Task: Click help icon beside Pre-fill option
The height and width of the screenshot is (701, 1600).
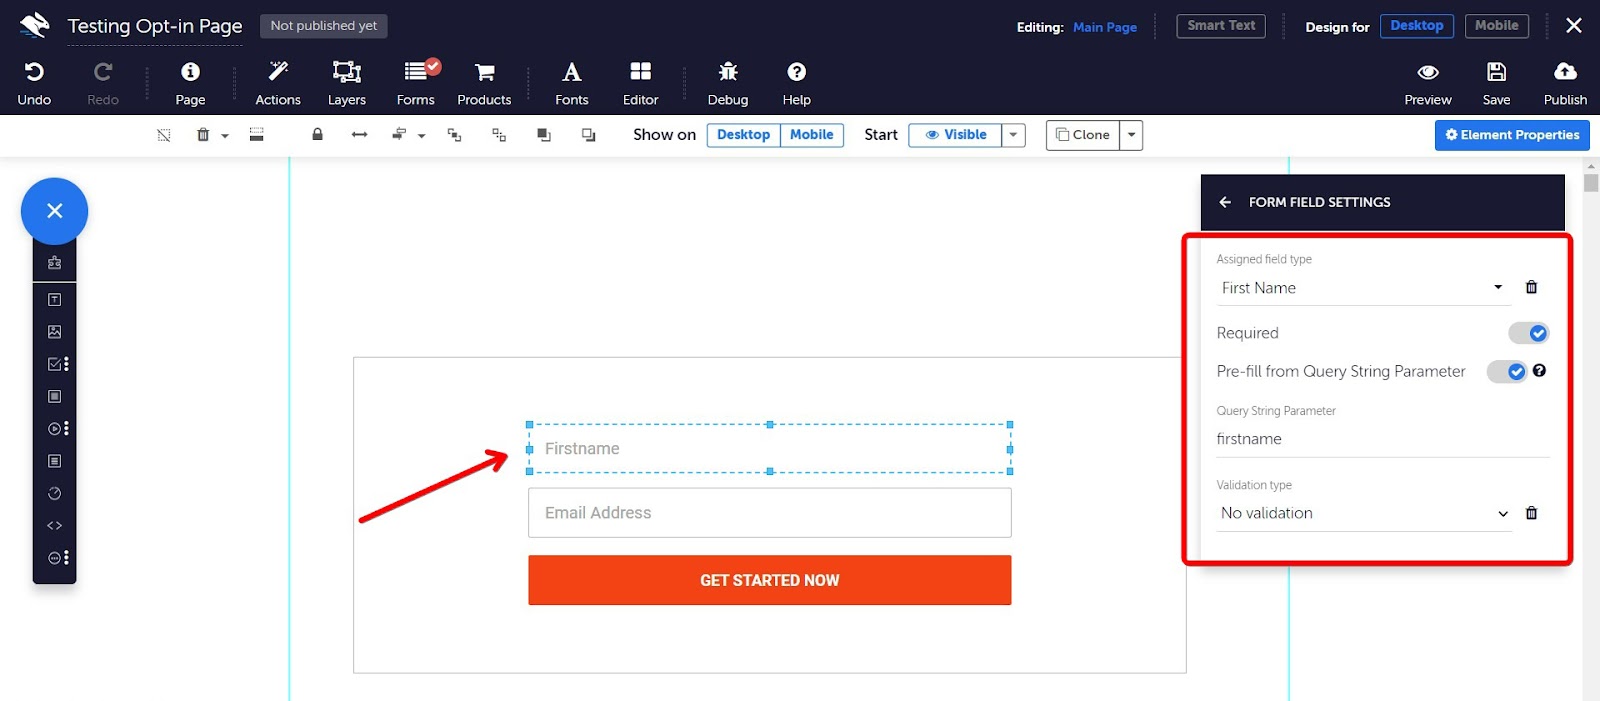Action: [x=1539, y=370]
